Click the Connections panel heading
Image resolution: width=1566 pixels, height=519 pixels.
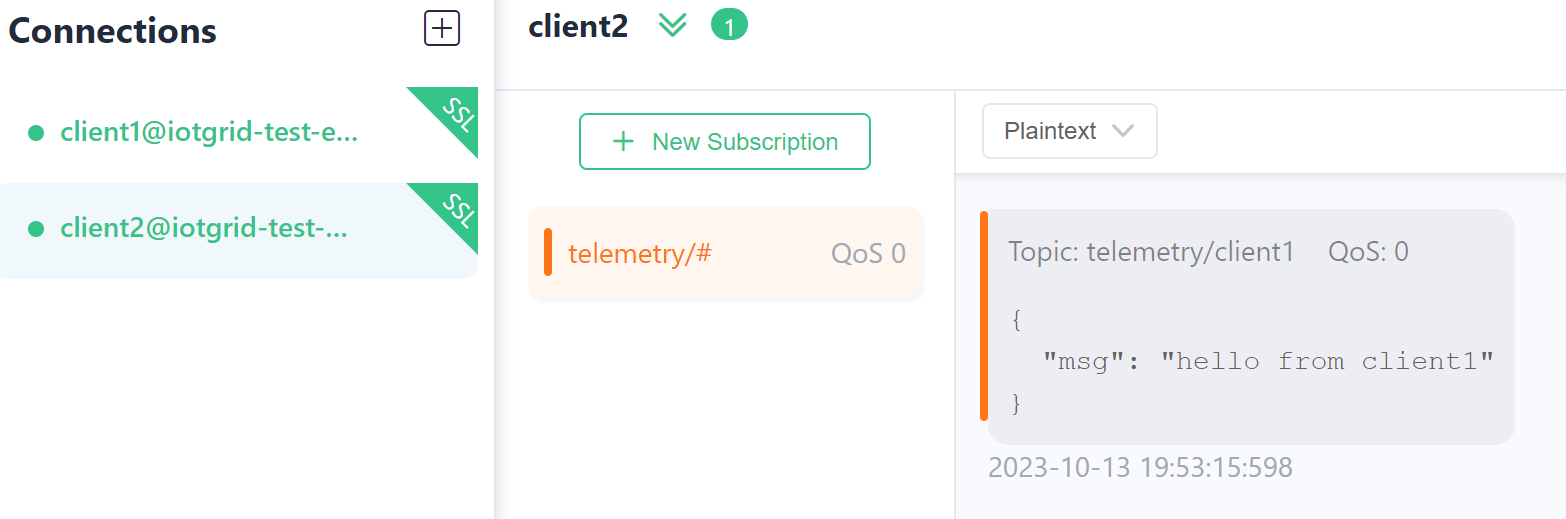pyautogui.click(x=113, y=31)
